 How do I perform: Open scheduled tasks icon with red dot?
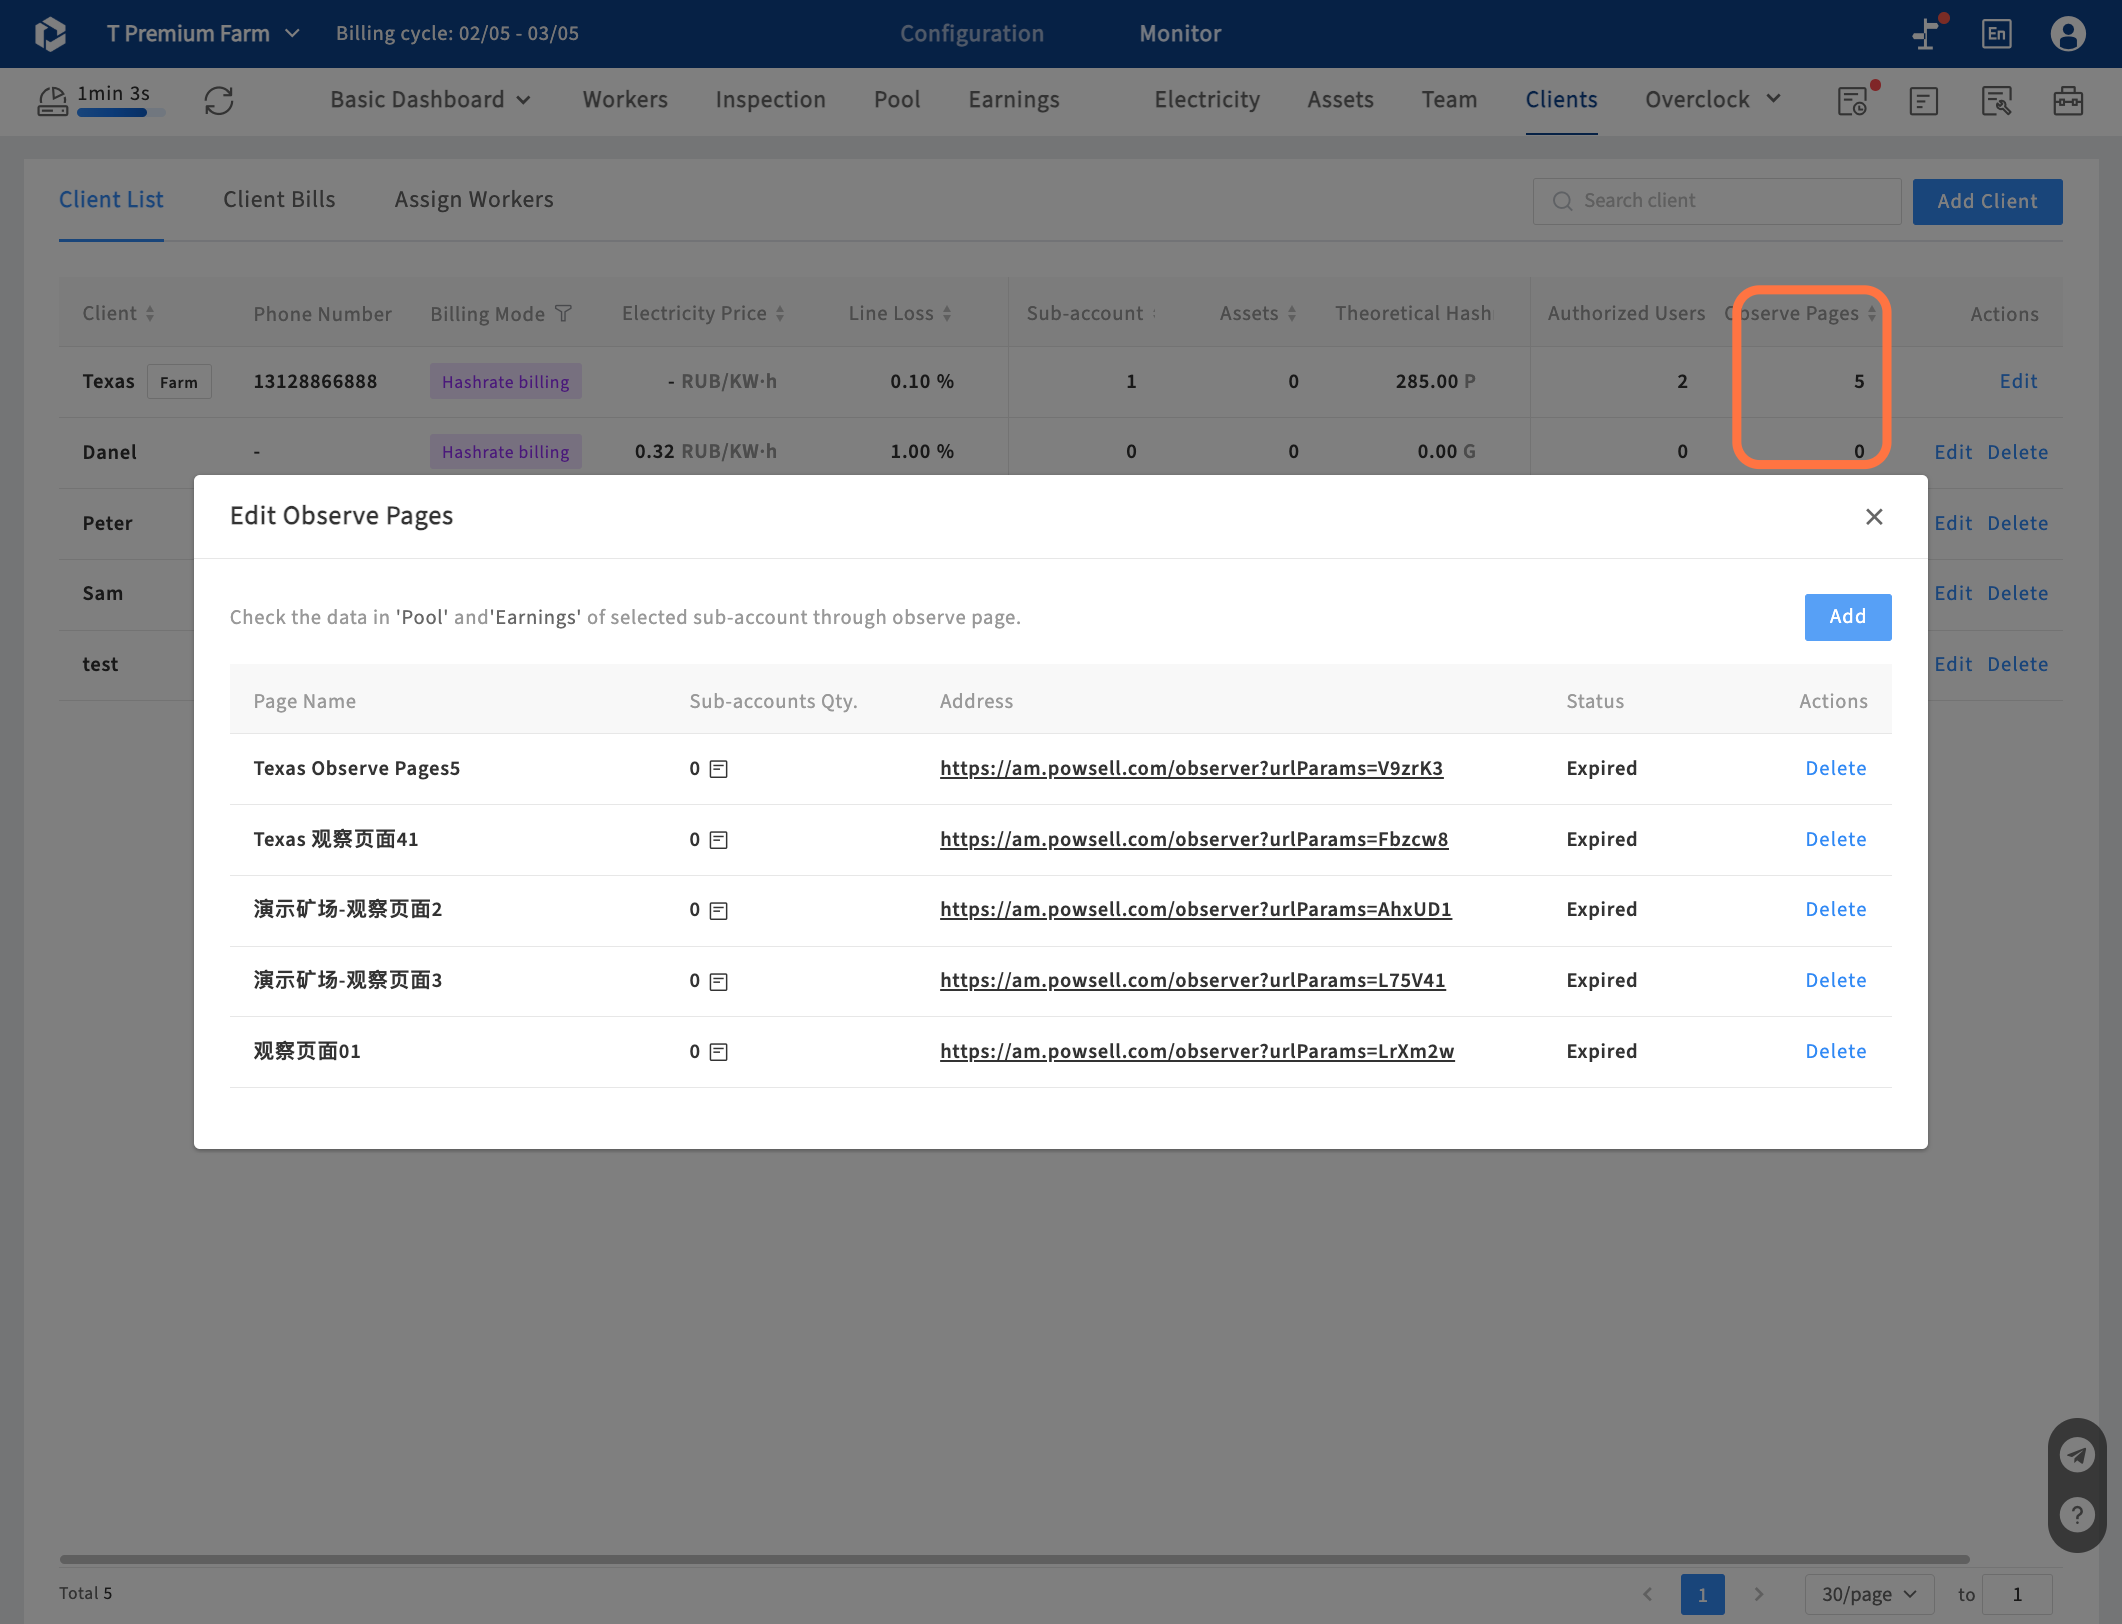tap(1853, 101)
